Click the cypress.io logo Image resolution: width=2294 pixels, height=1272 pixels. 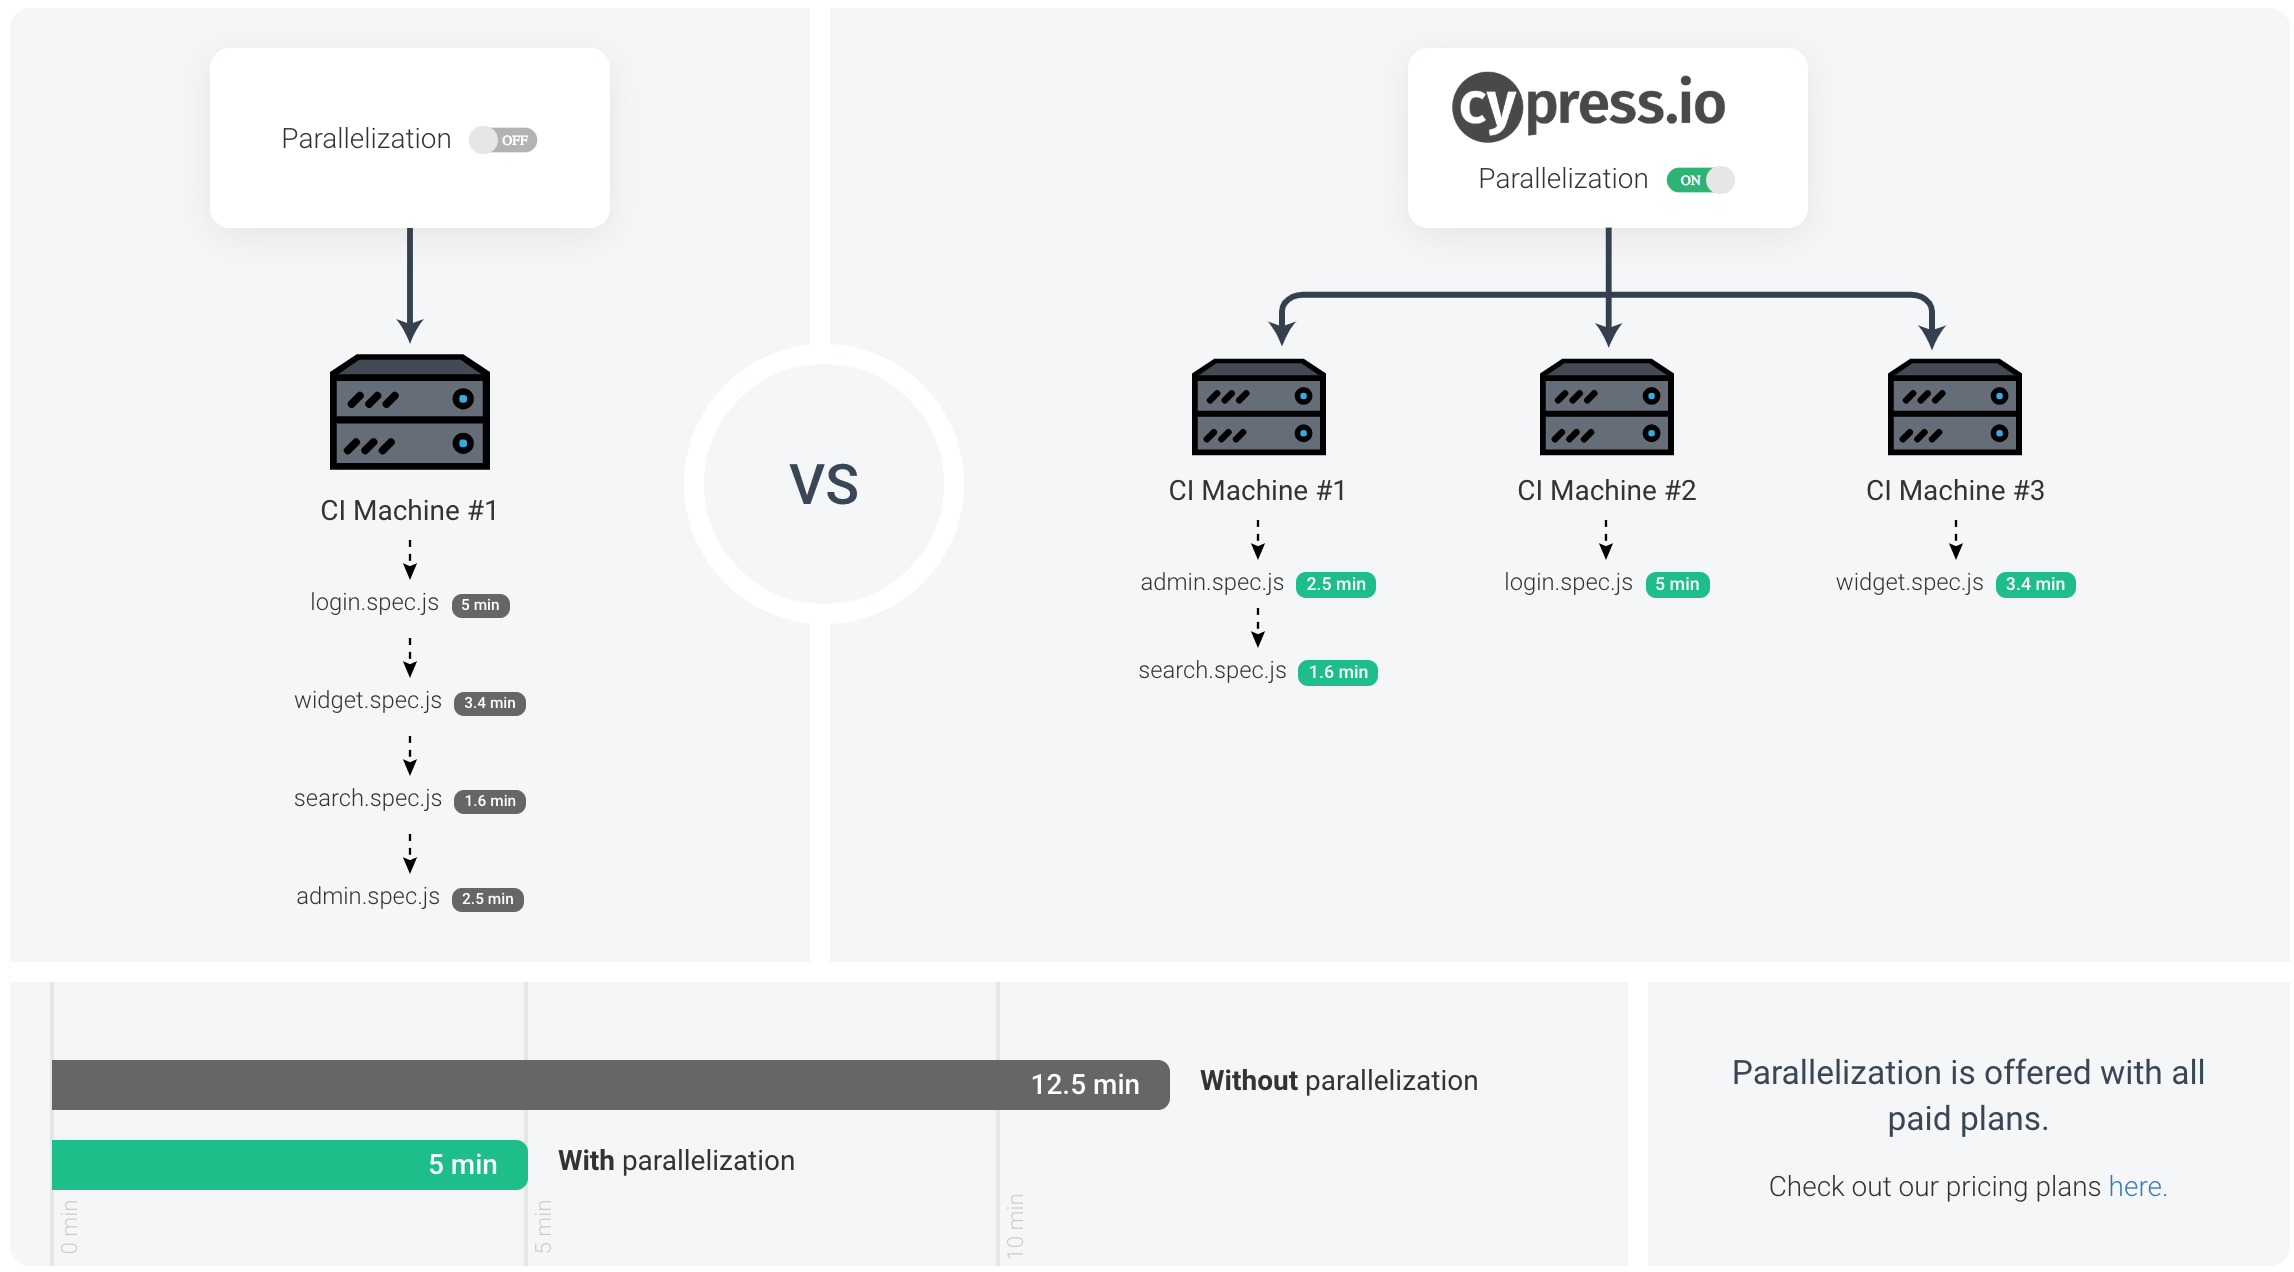(x=1588, y=105)
